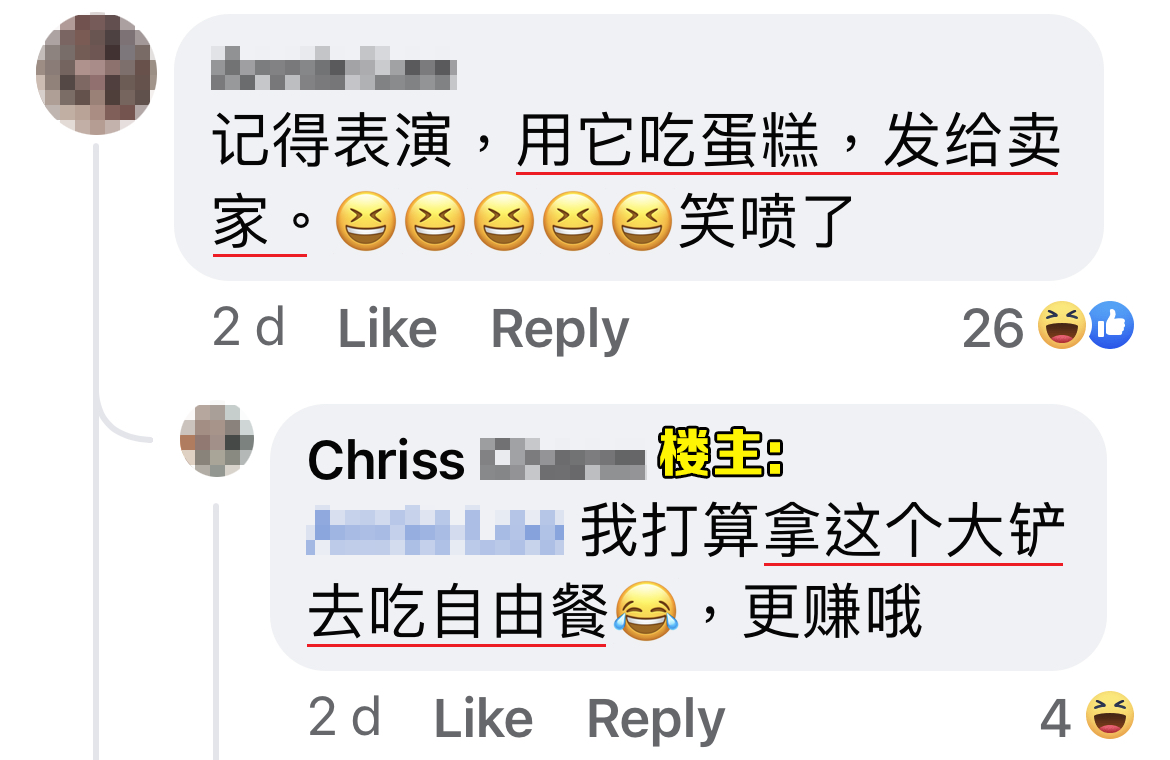This screenshot has height=760, width=1170.
Task: Select the first laughing emoji after 家。
Action: [x=366, y=221]
